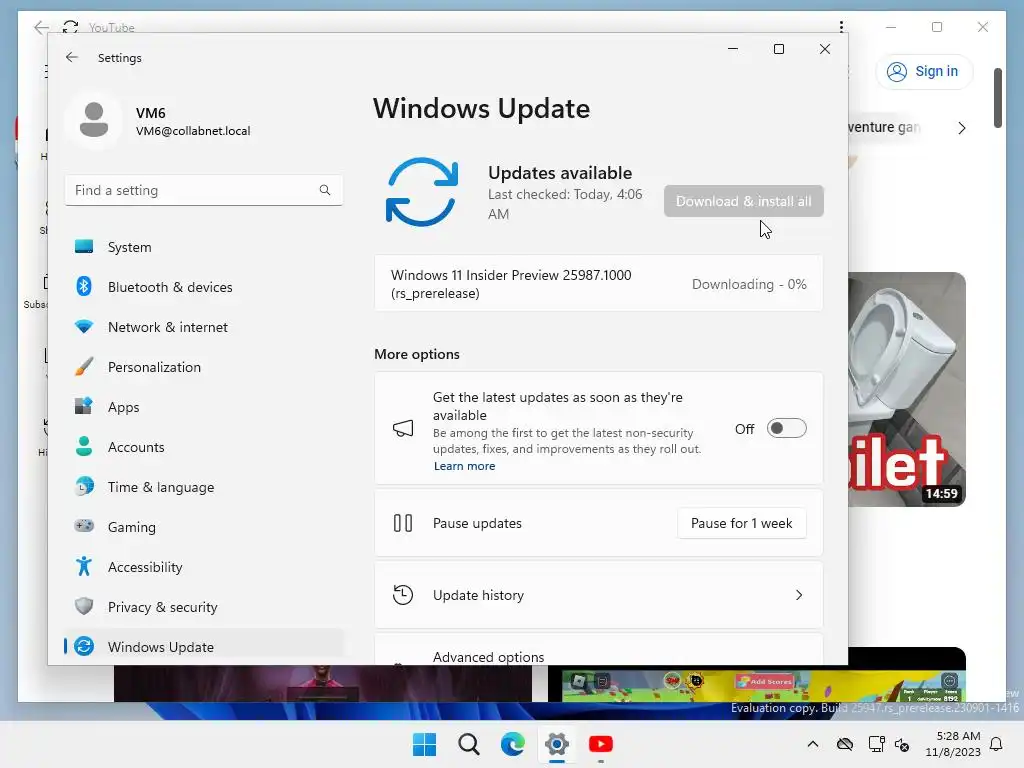Open Update history page
1024x768 pixels.
coord(598,595)
